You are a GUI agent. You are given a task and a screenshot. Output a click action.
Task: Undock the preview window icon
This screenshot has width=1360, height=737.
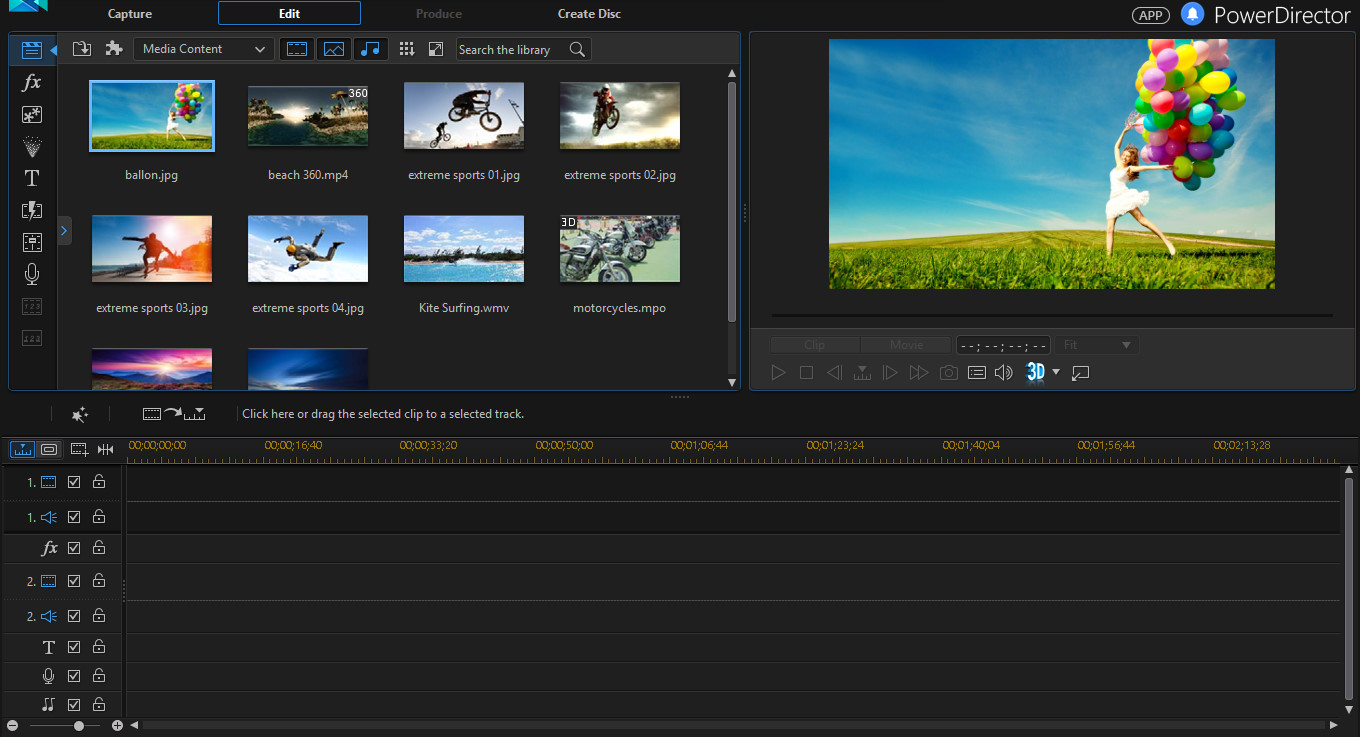point(1080,373)
